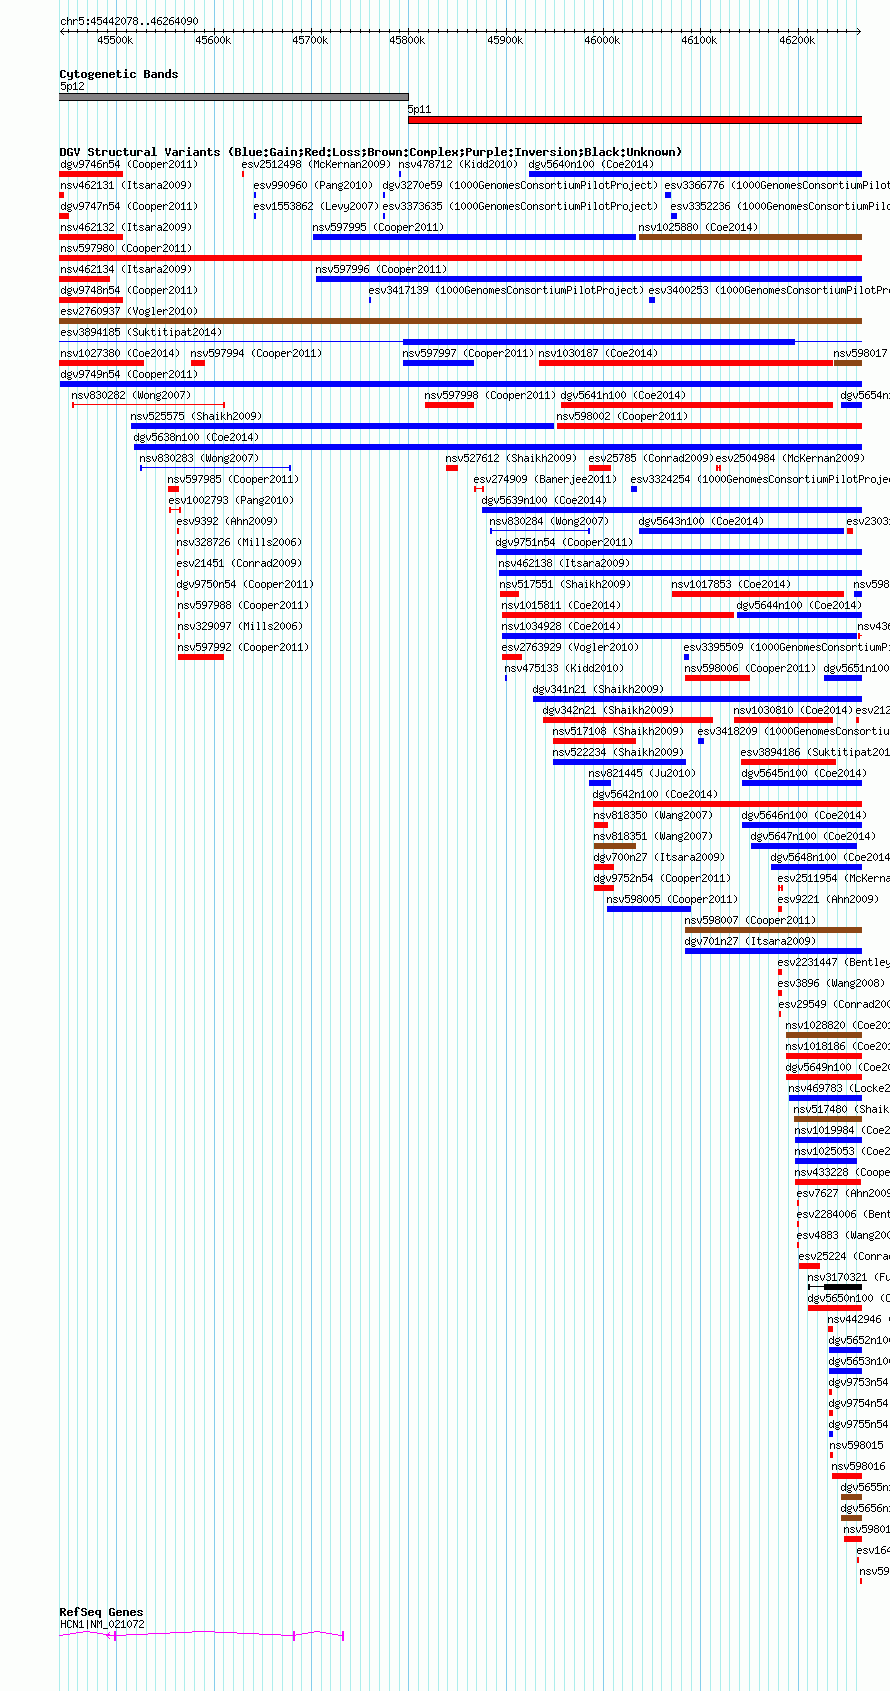The height and width of the screenshot is (1691, 890).
Task: Click the red 5p11 cytogenetic band
Action: (x=634, y=120)
